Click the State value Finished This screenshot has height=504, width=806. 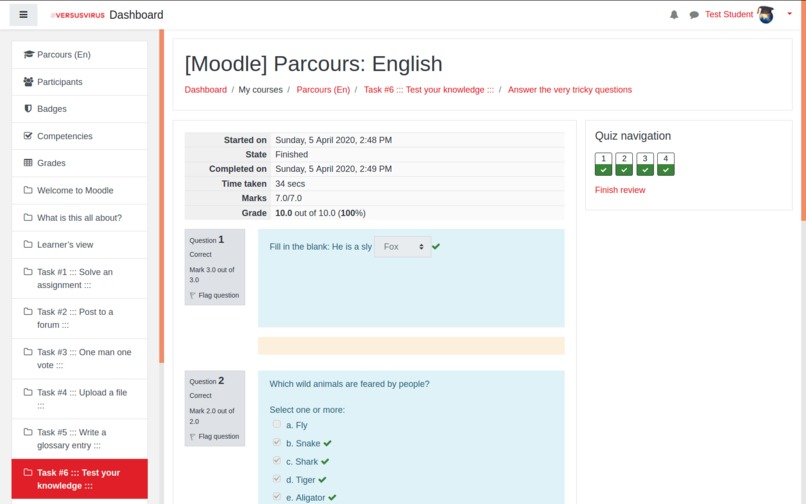click(x=291, y=154)
